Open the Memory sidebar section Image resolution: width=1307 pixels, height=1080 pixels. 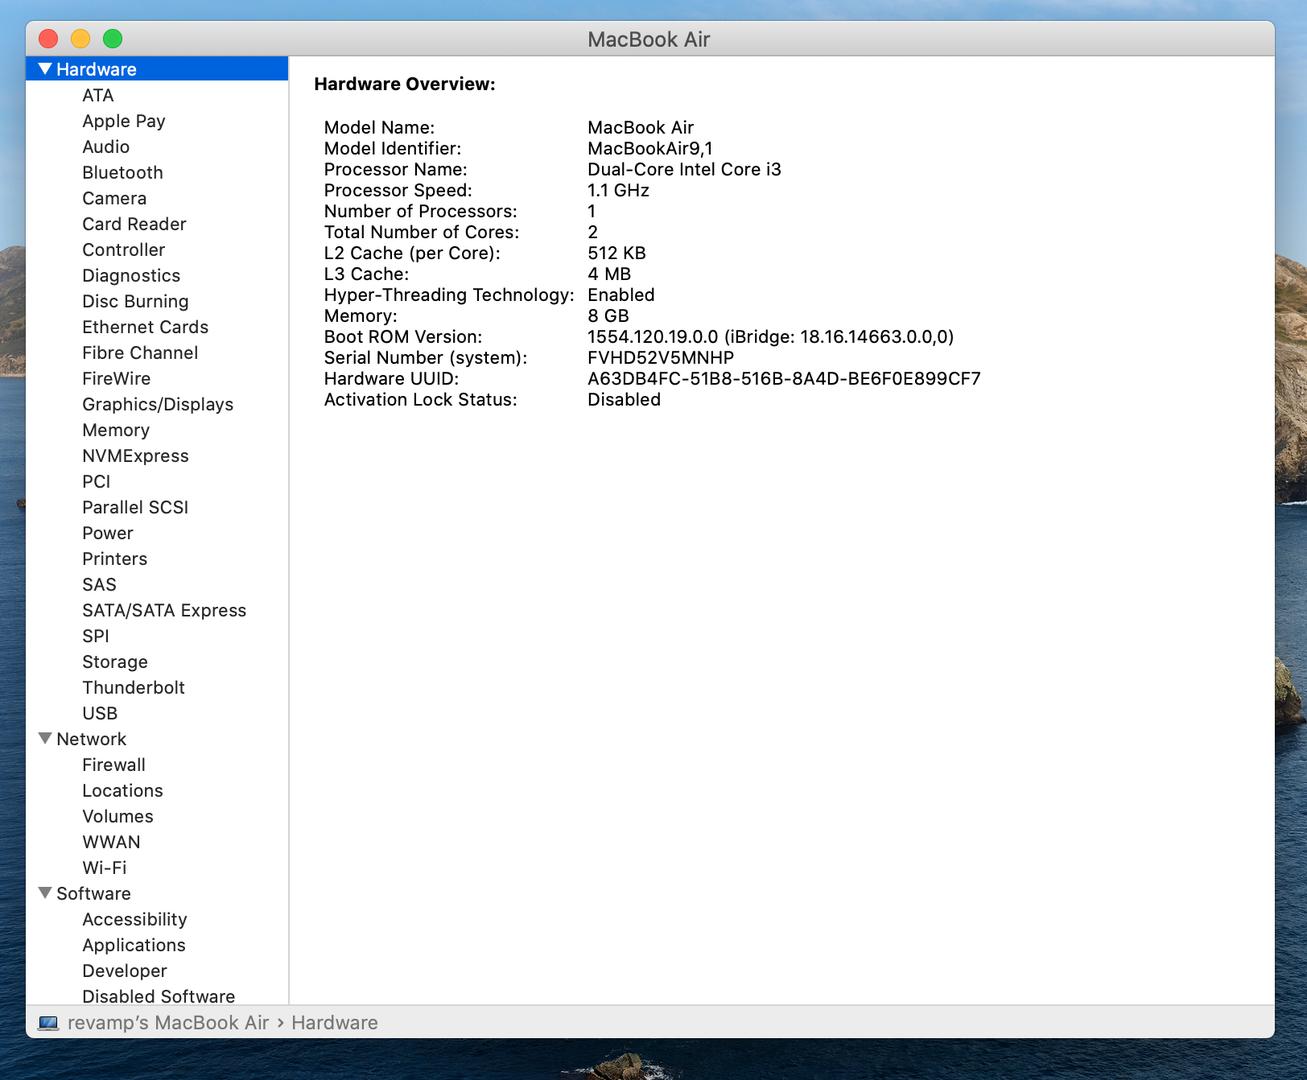[x=116, y=430]
